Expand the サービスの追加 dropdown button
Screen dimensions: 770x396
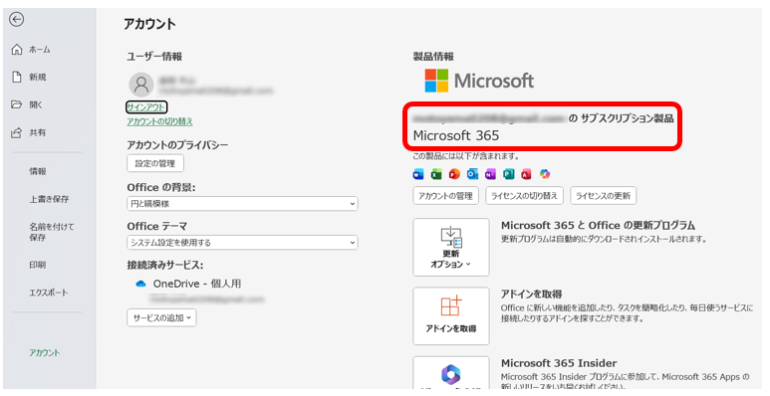coord(162,317)
